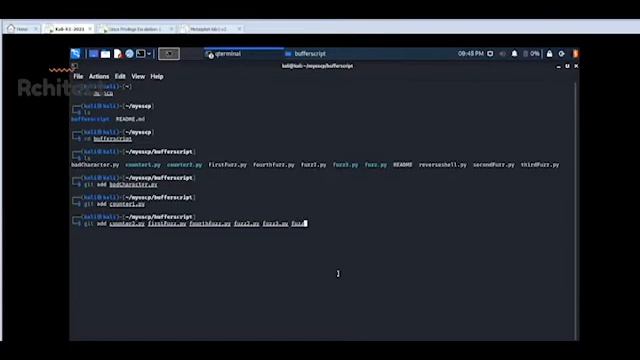Viewport: 640px width, 360px height.
Task: Close the Linux Privilege Escalation tab
Action: [171, 29]
